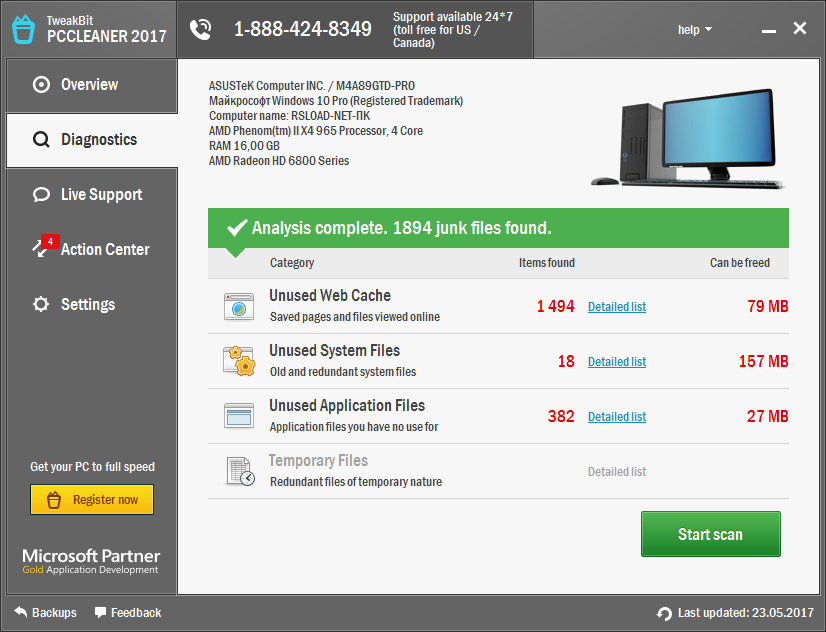The width and height of the screenshot is (826, 632).
Task: Click the Last updated: 23.05.2017 text
Action: (x=745, y=613)
